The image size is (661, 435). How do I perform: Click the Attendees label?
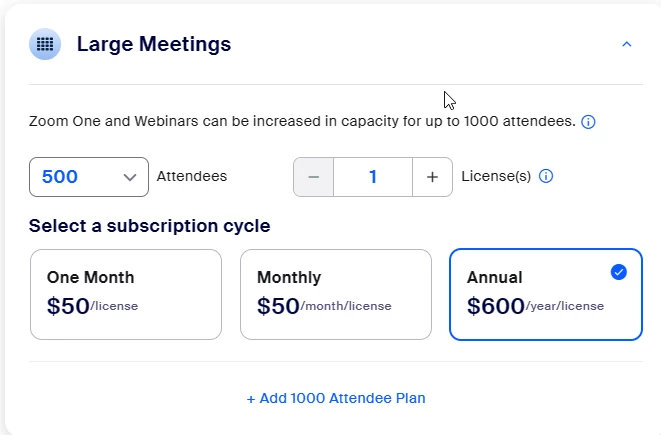tap(192, 177)
